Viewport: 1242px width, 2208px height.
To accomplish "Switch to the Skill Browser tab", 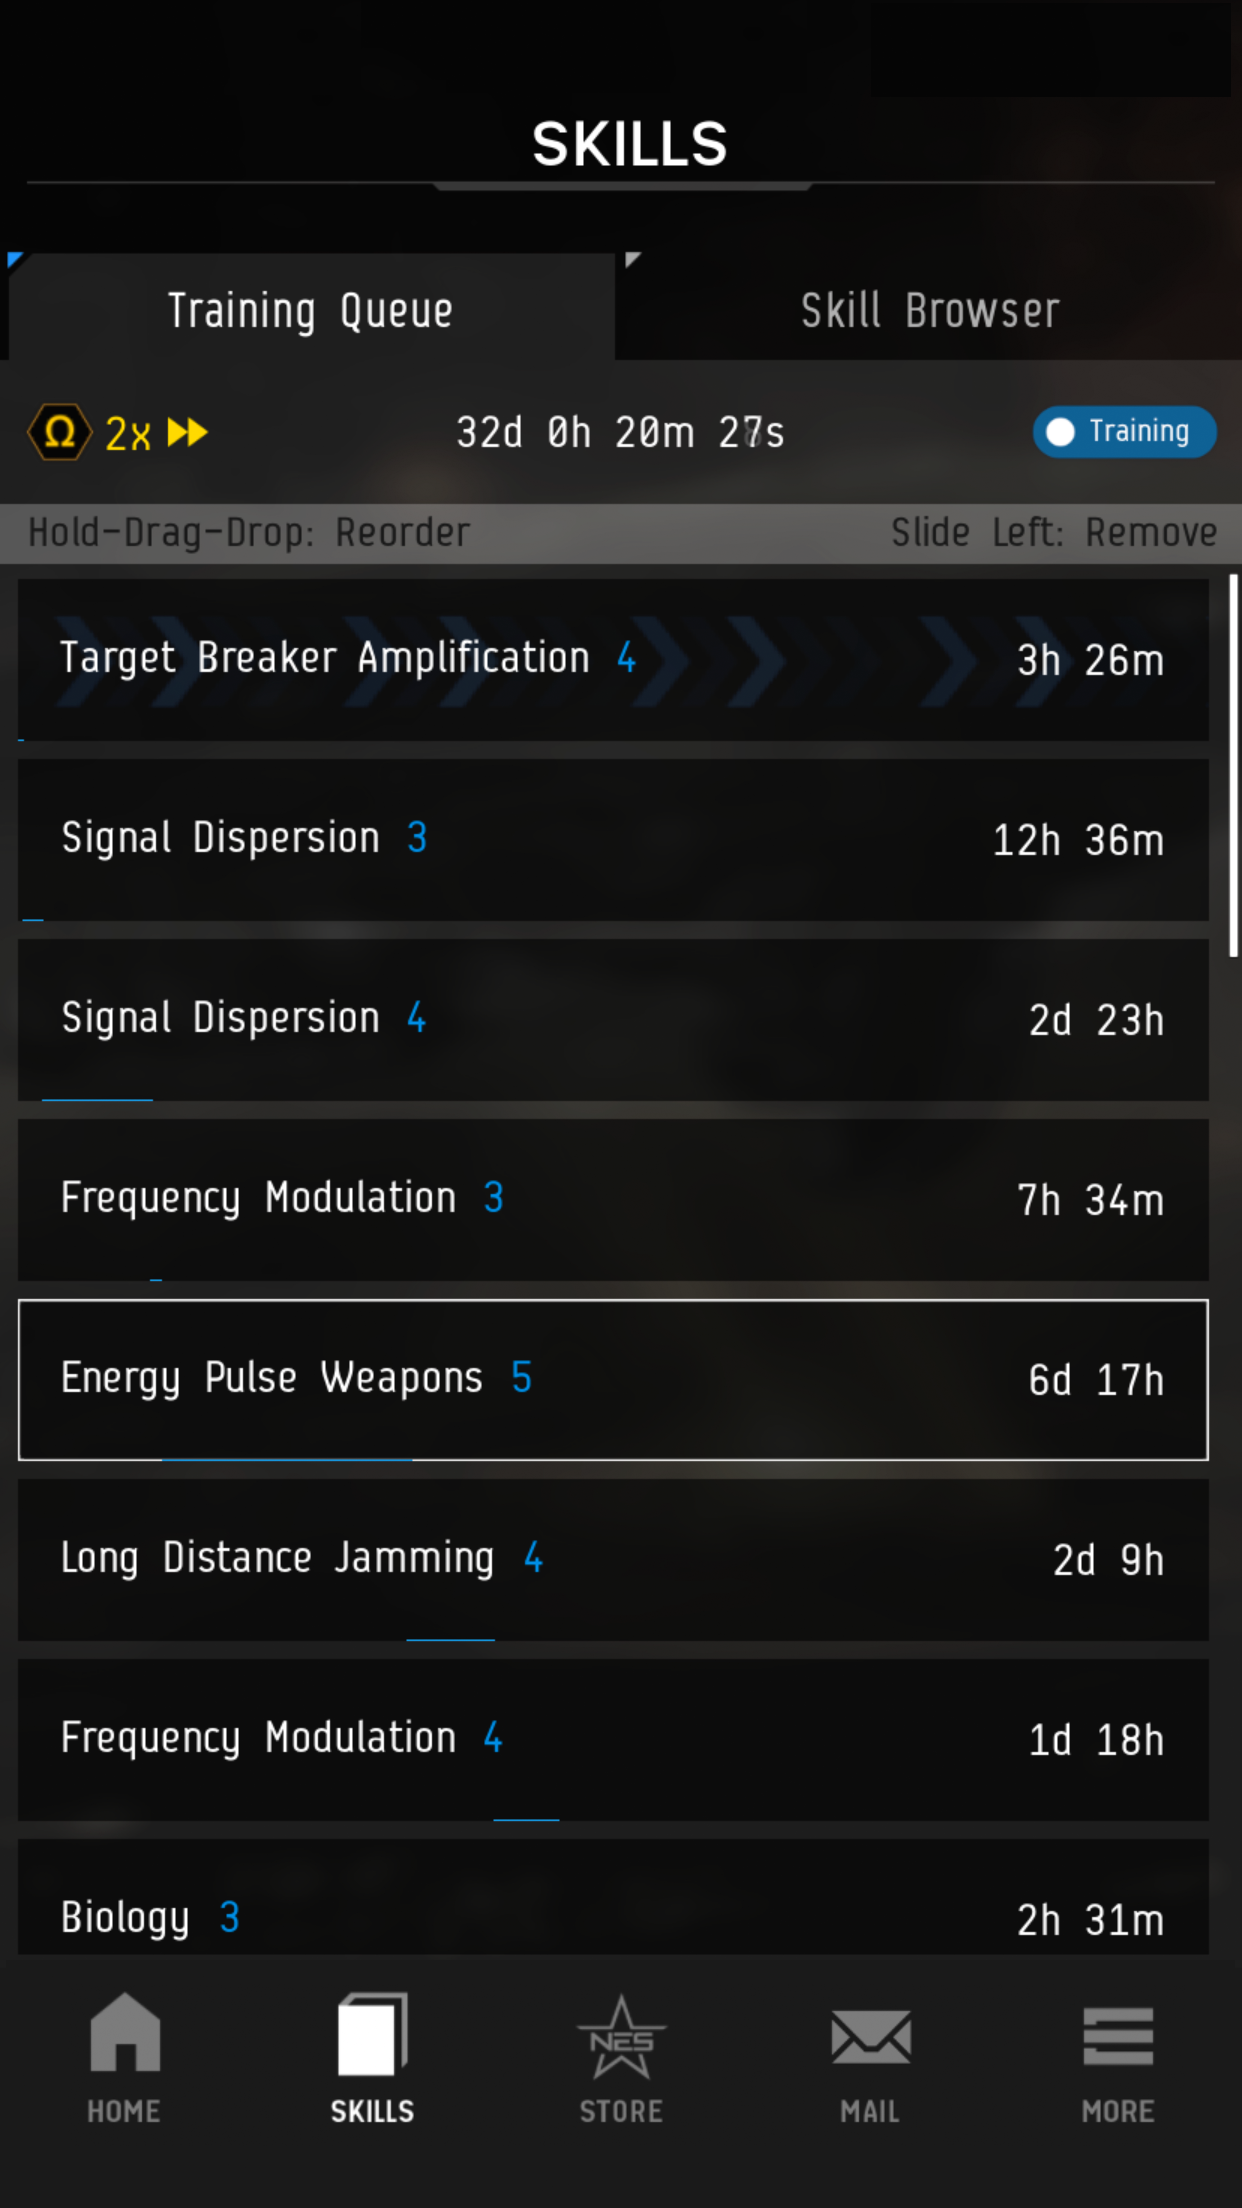I will point(929,310).
